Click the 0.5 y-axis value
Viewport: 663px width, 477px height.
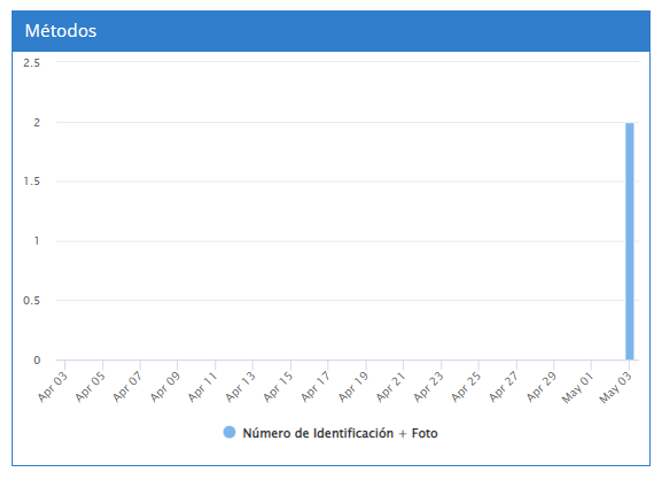point(31,301)
